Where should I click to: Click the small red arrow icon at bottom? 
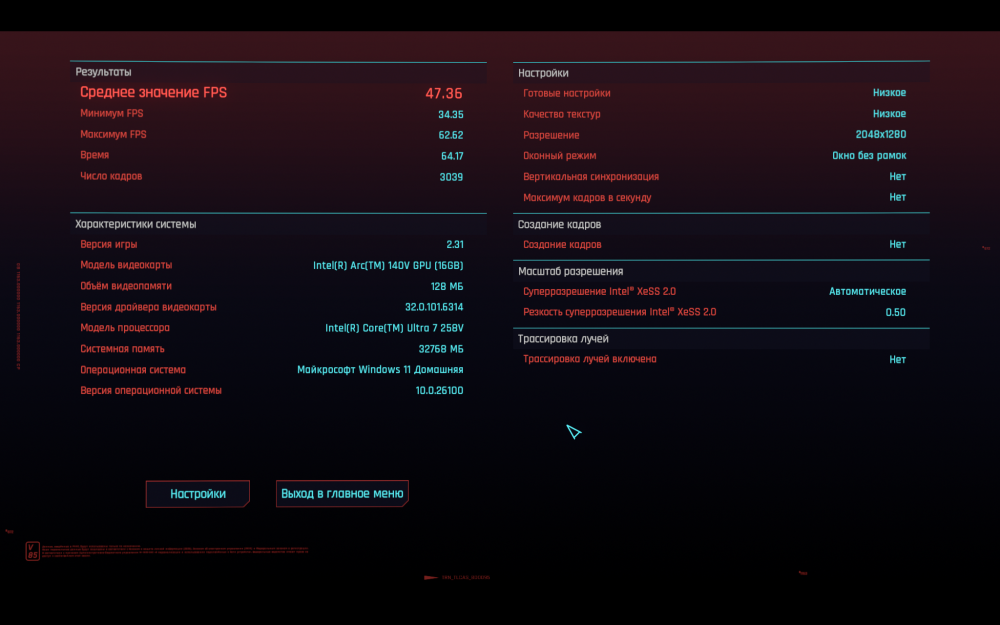(x=430, y=577)
